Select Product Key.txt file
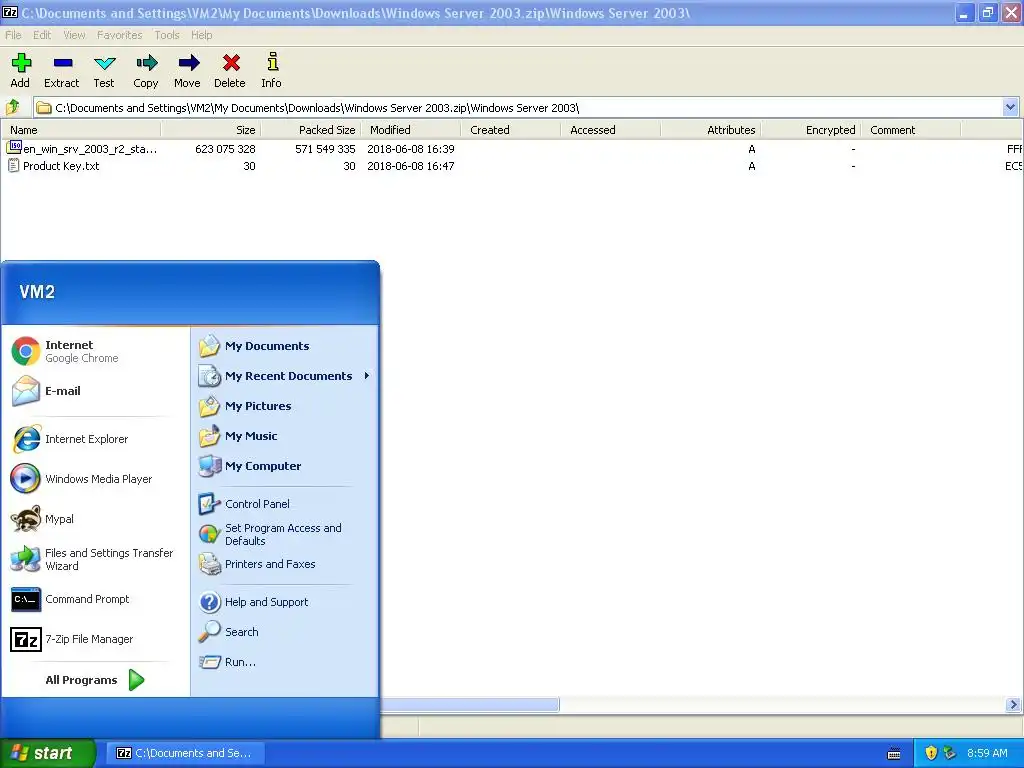 pyautogui.click(x=54, y=166)
